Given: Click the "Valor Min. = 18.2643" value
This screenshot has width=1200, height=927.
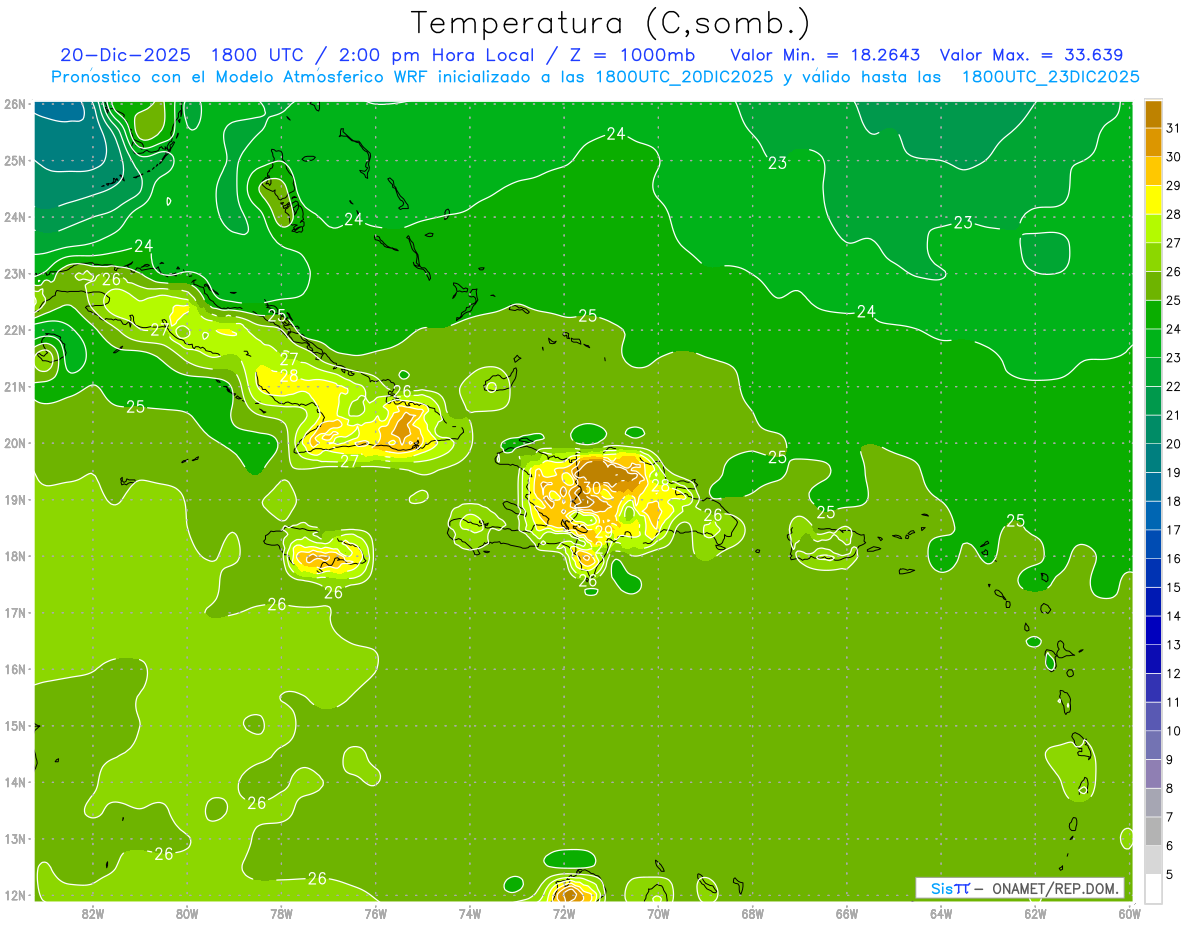Looking at the screenshot, I should [825, 55].
